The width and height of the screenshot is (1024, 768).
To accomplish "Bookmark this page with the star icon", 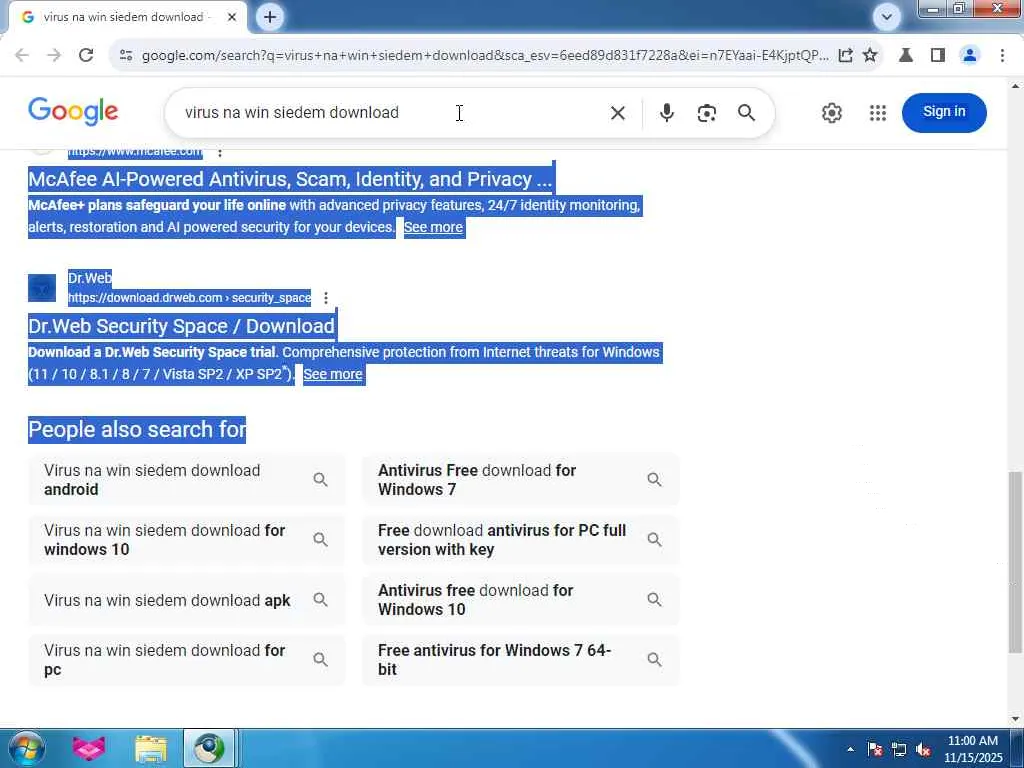I will pyautogui.click(x=870, y=56).
